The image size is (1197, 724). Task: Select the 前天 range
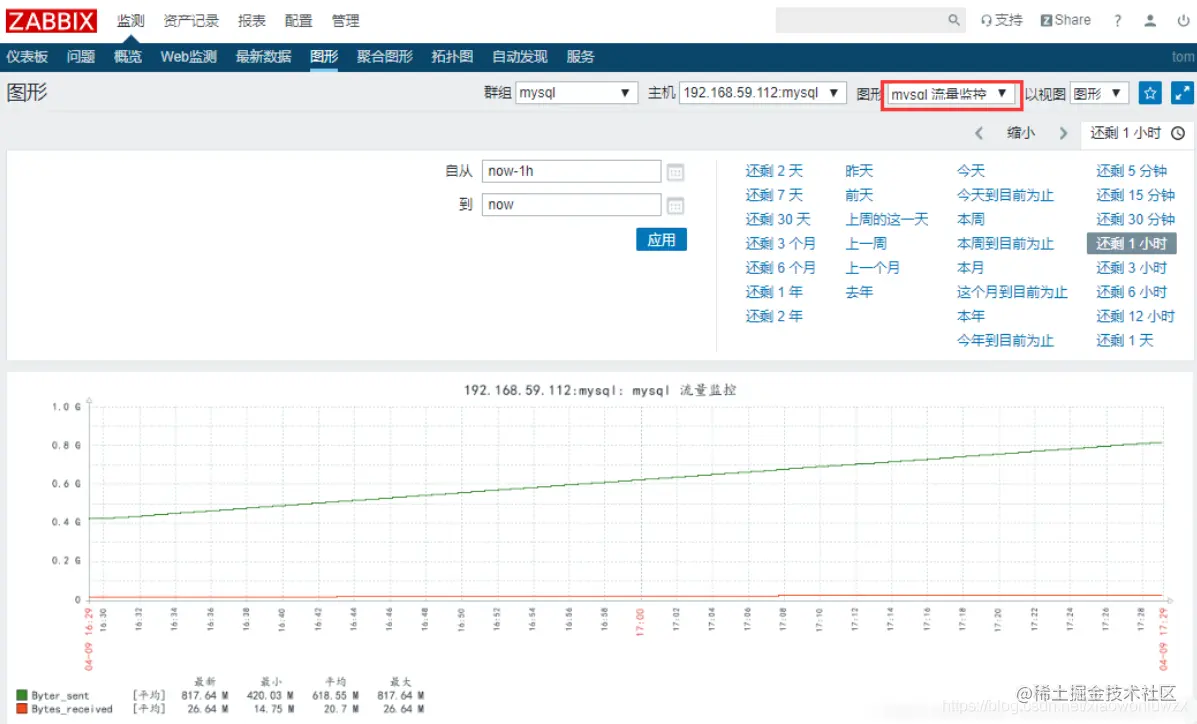(x=859, y=196)
